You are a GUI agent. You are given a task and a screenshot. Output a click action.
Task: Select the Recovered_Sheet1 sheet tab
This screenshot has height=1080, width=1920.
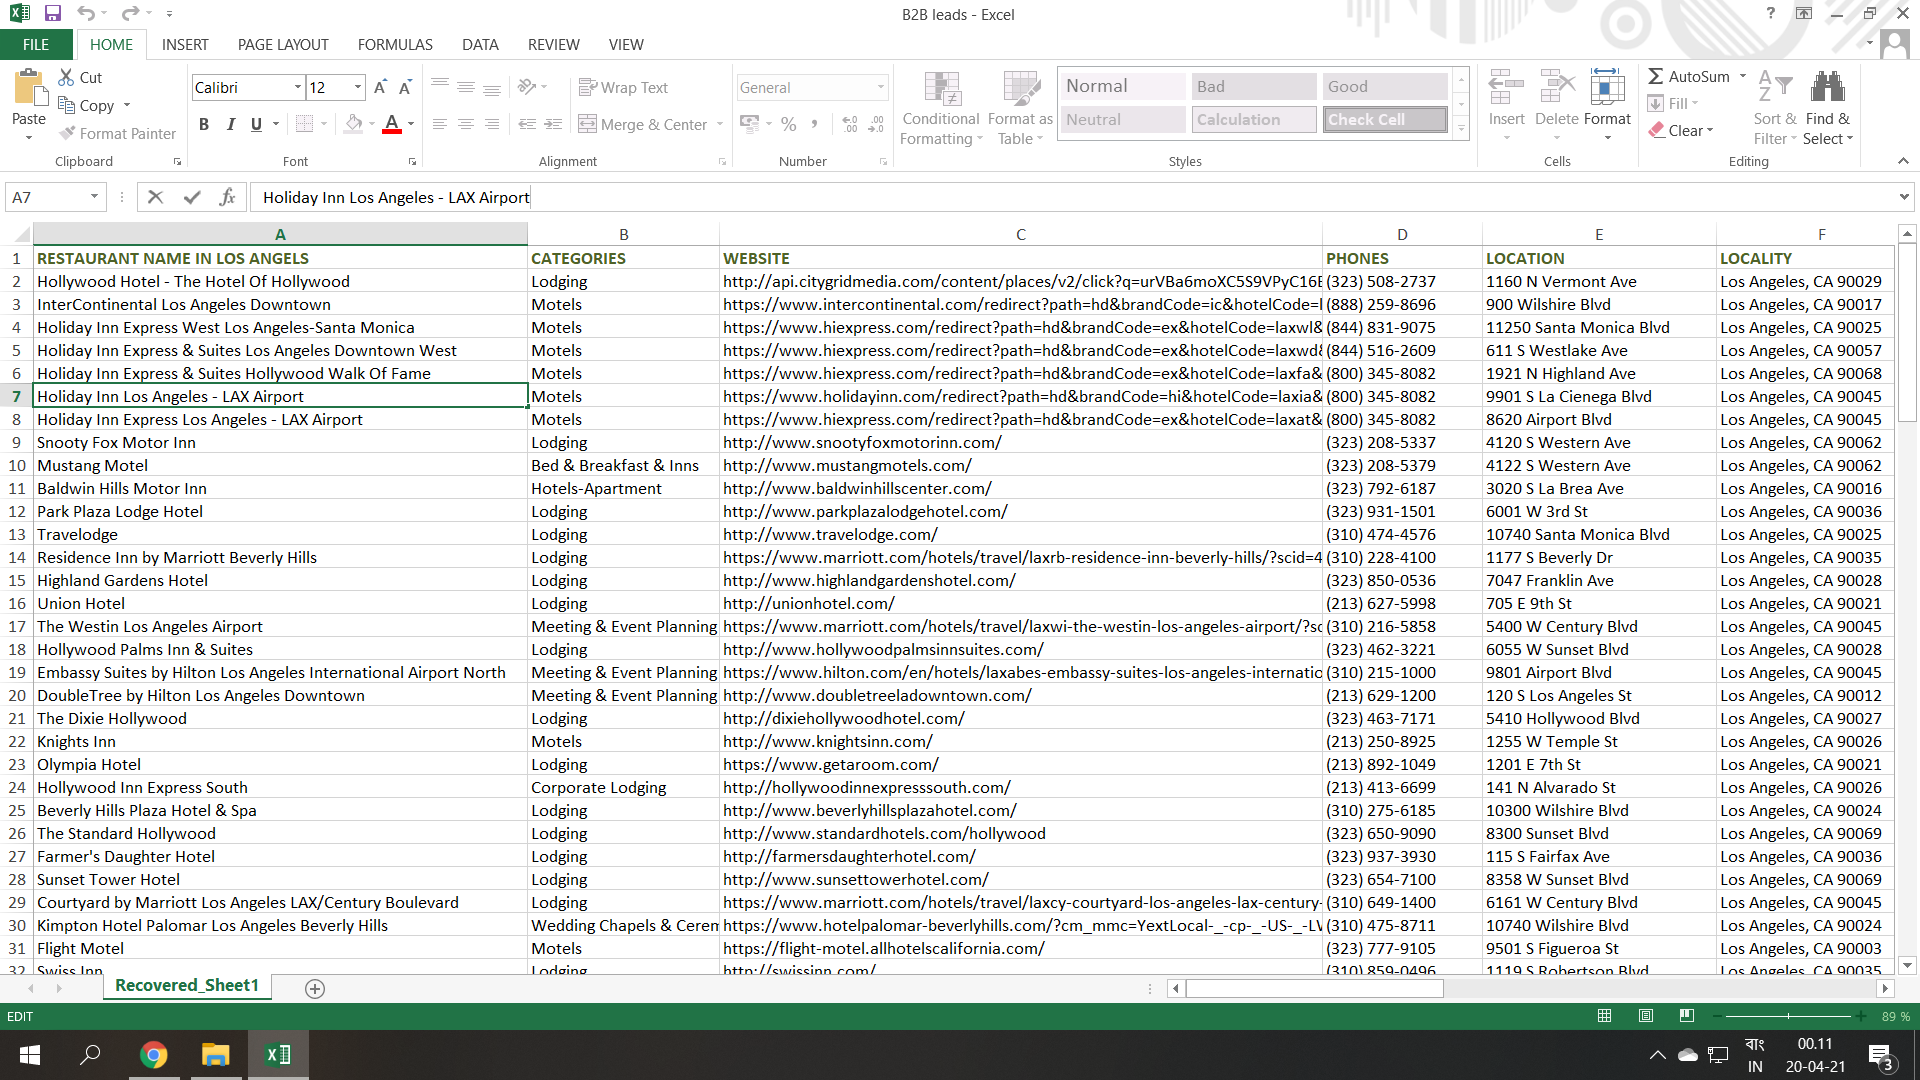pos(187,986)
